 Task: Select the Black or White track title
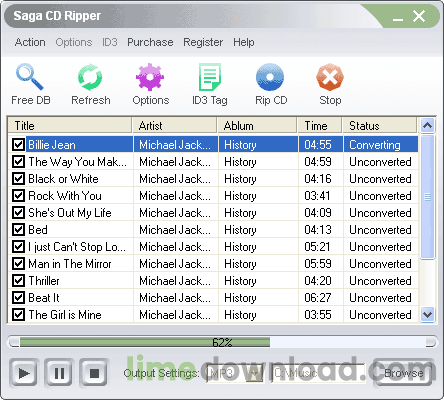[x=63, y=179]
